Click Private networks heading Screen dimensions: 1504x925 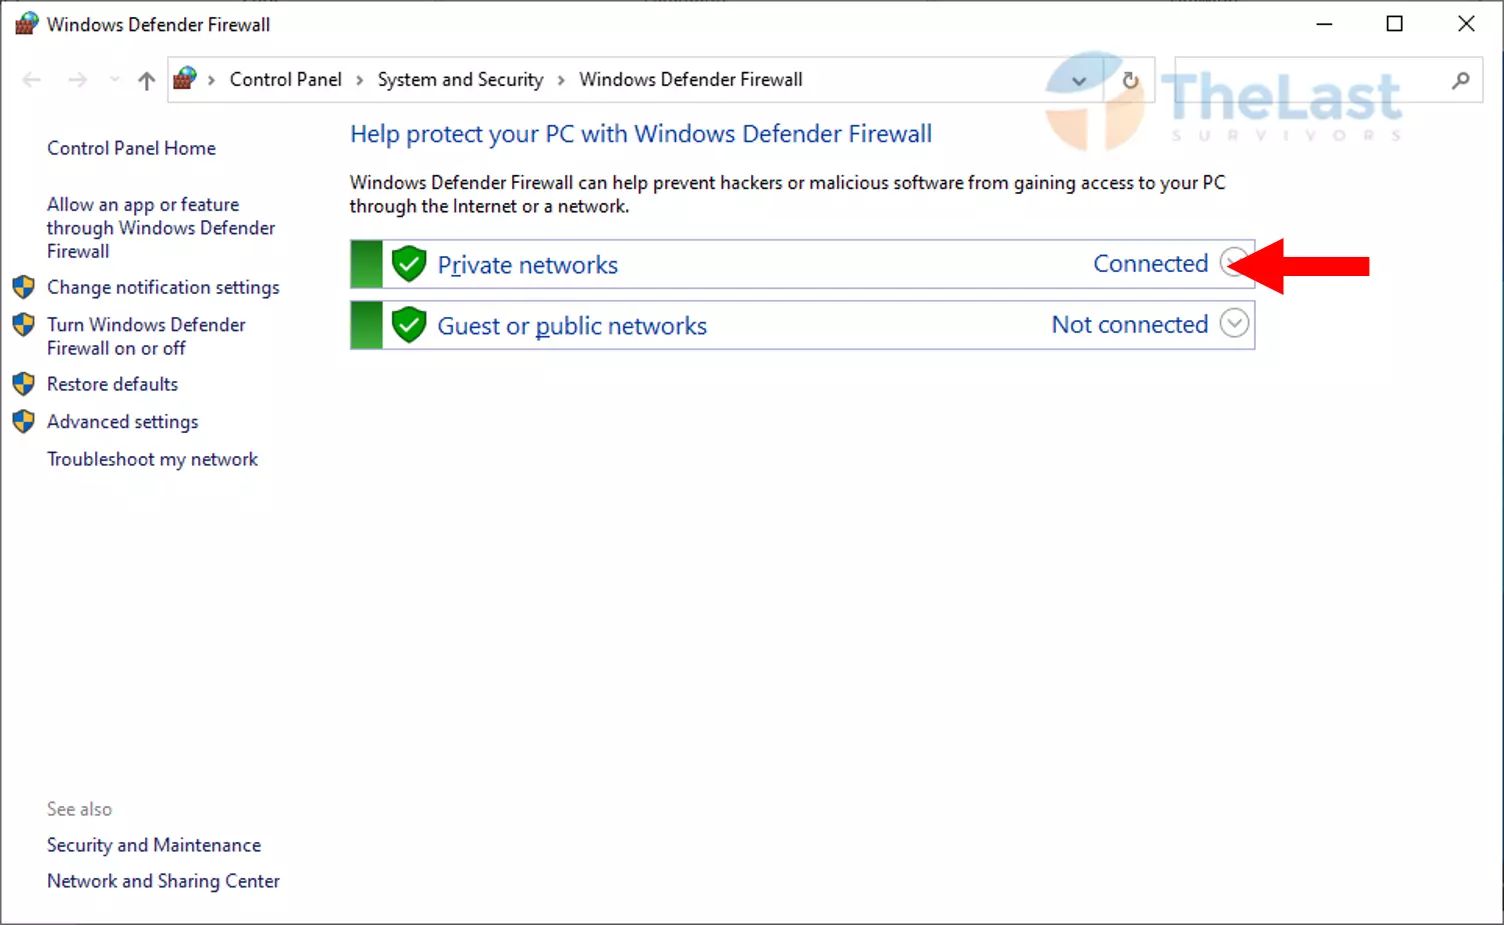pyautogui.click(x=527, y=265)
